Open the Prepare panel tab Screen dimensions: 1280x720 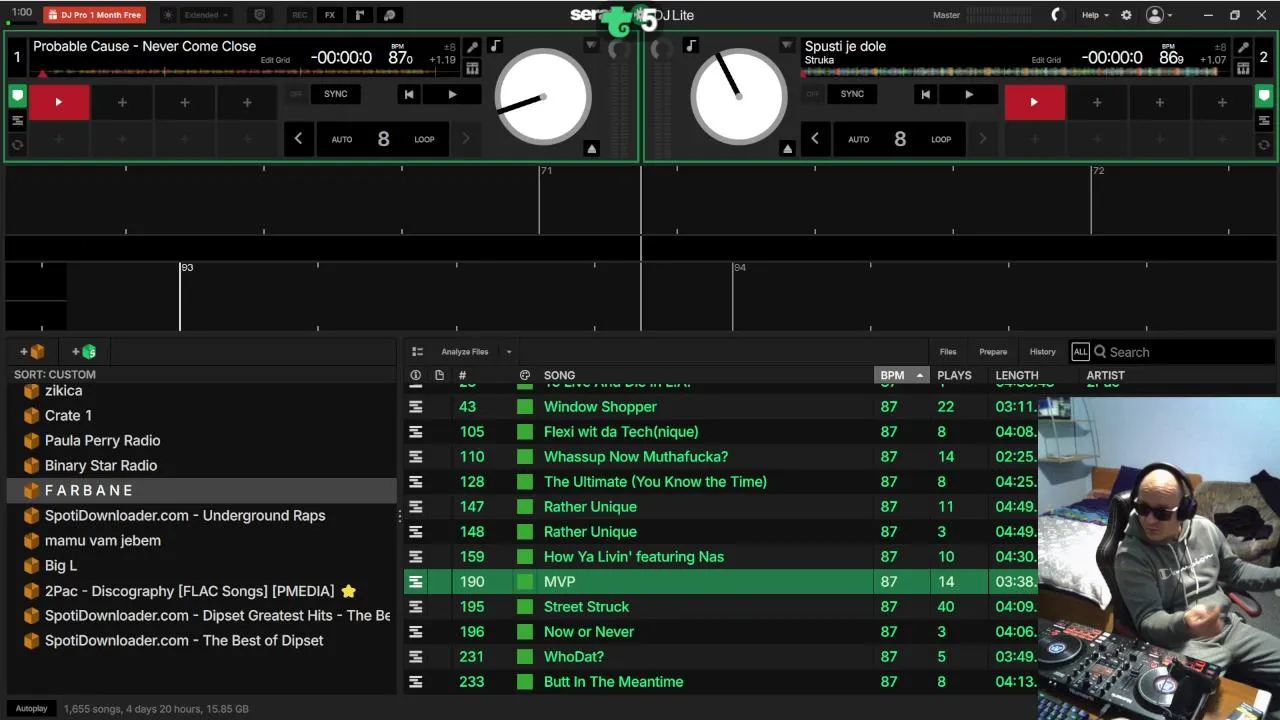[993, 352]
